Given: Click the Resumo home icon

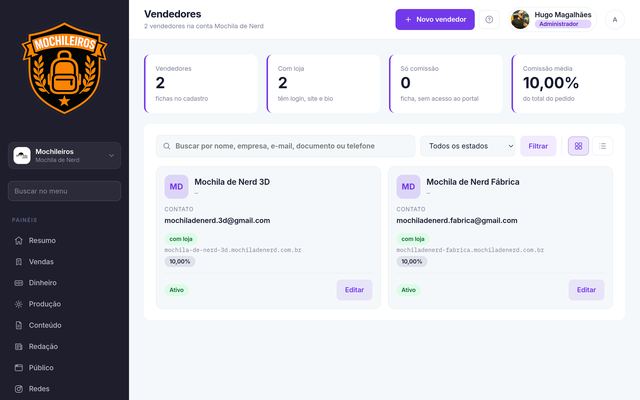Looking at the screenshot, I should (19, 240).
